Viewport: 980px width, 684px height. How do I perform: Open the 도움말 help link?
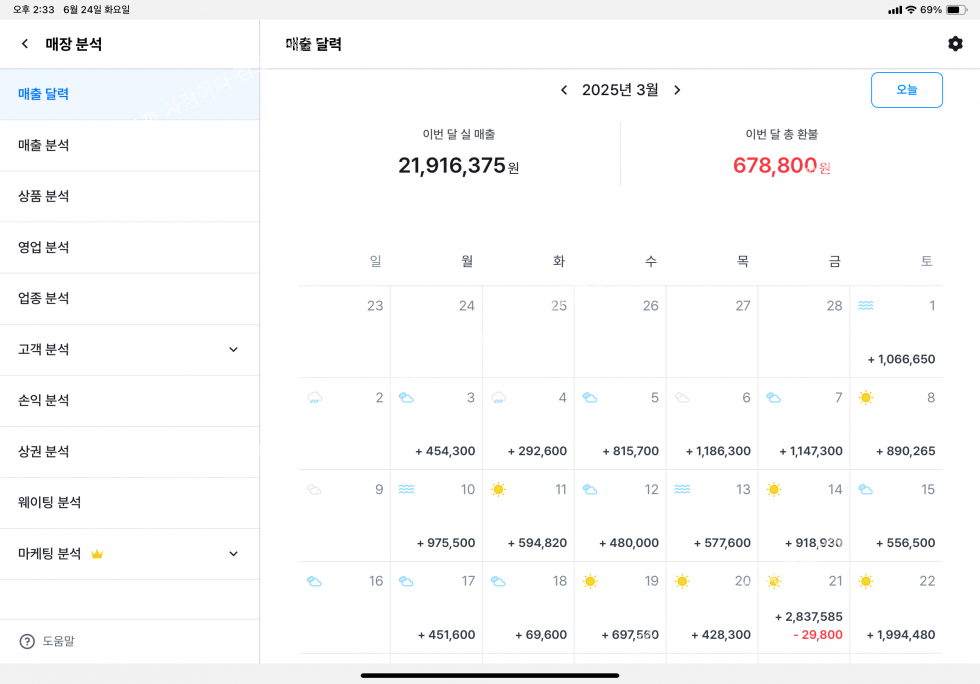pyautogui.click(x=58, y=641)
